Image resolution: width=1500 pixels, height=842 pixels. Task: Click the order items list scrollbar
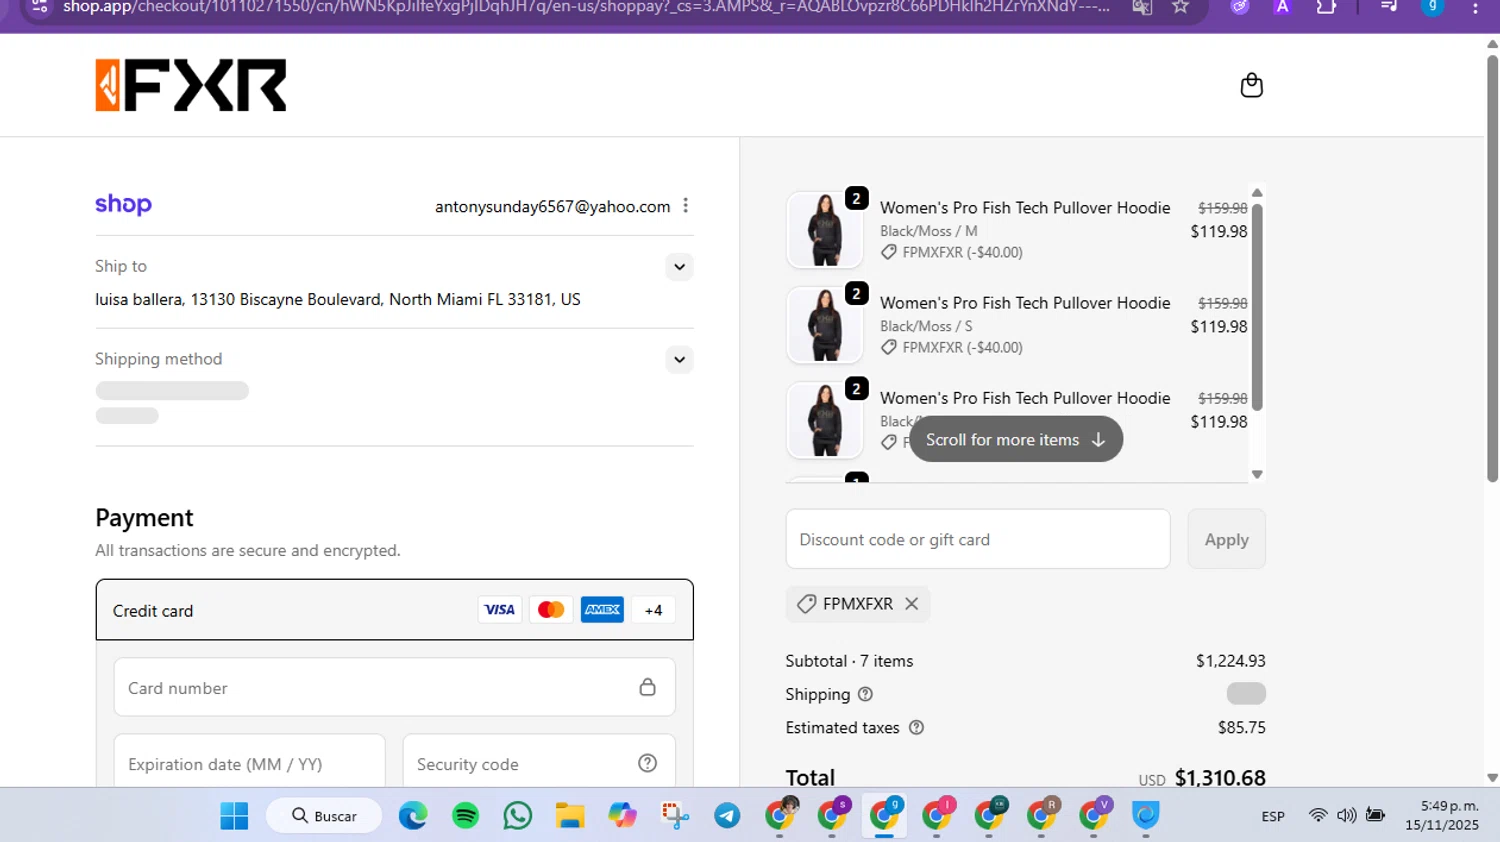pyautogui.click(x=1257, y=307)
